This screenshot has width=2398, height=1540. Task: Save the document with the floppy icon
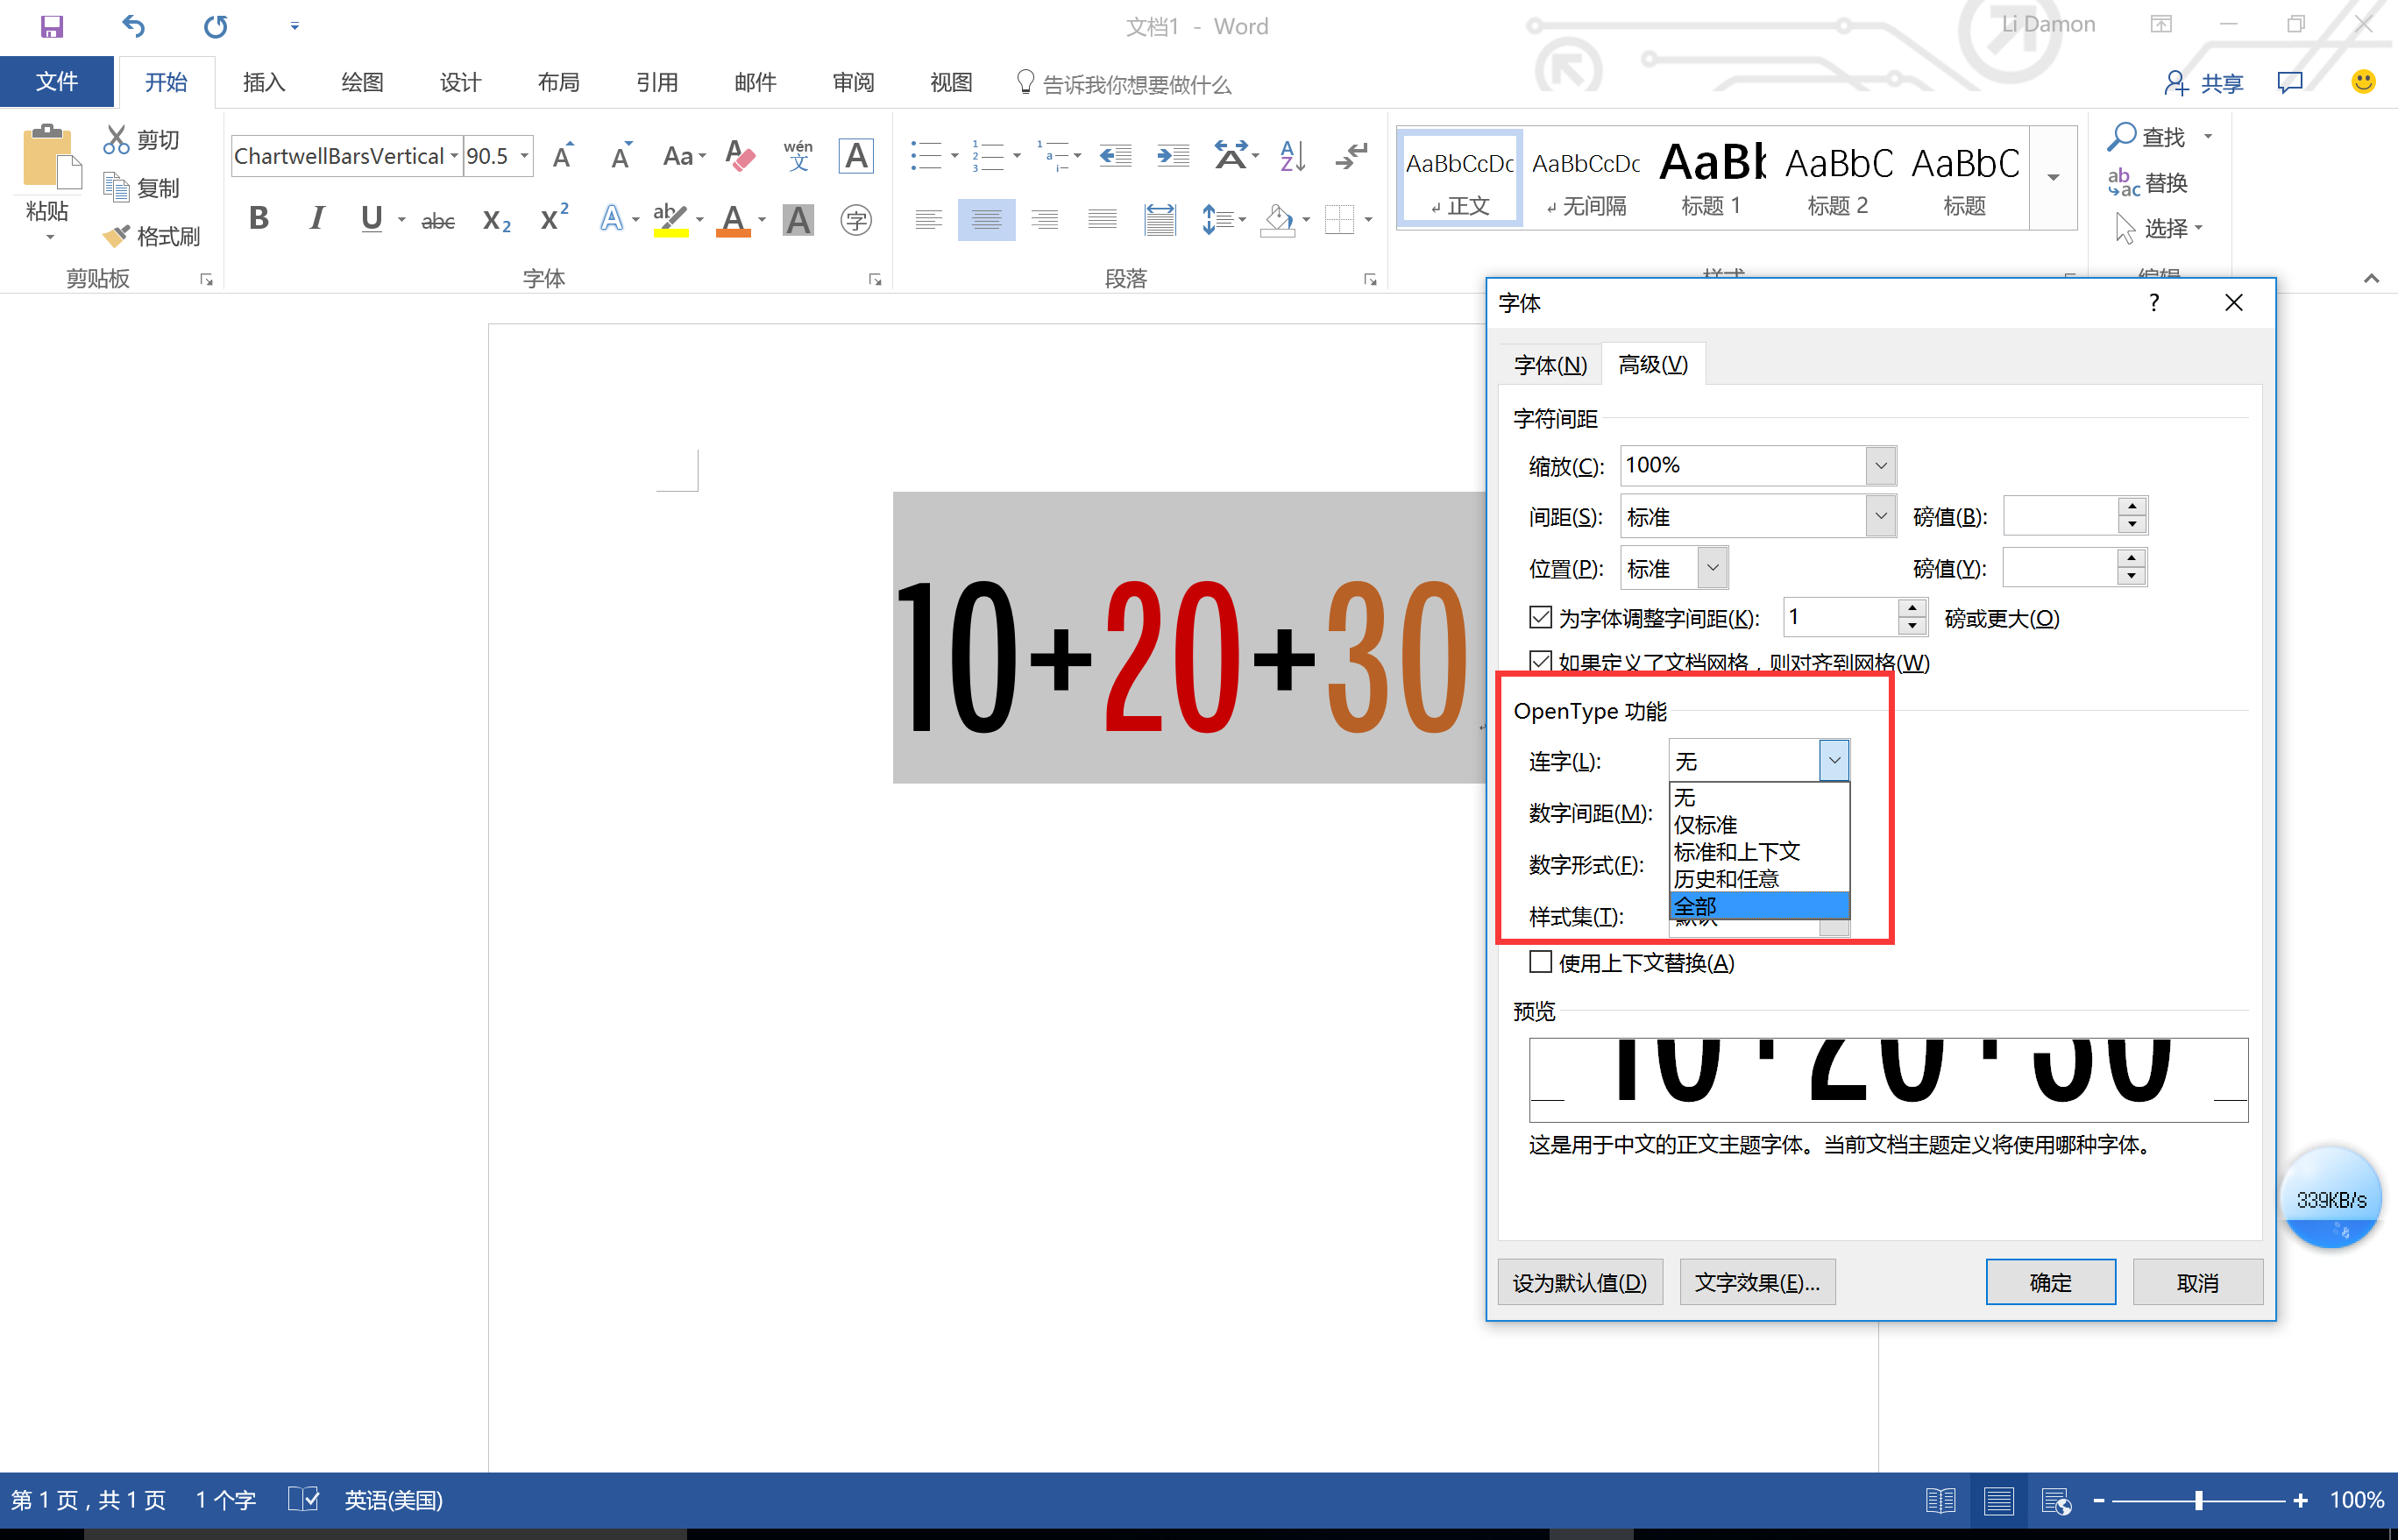pyautogui.click(x=51, y=26)
